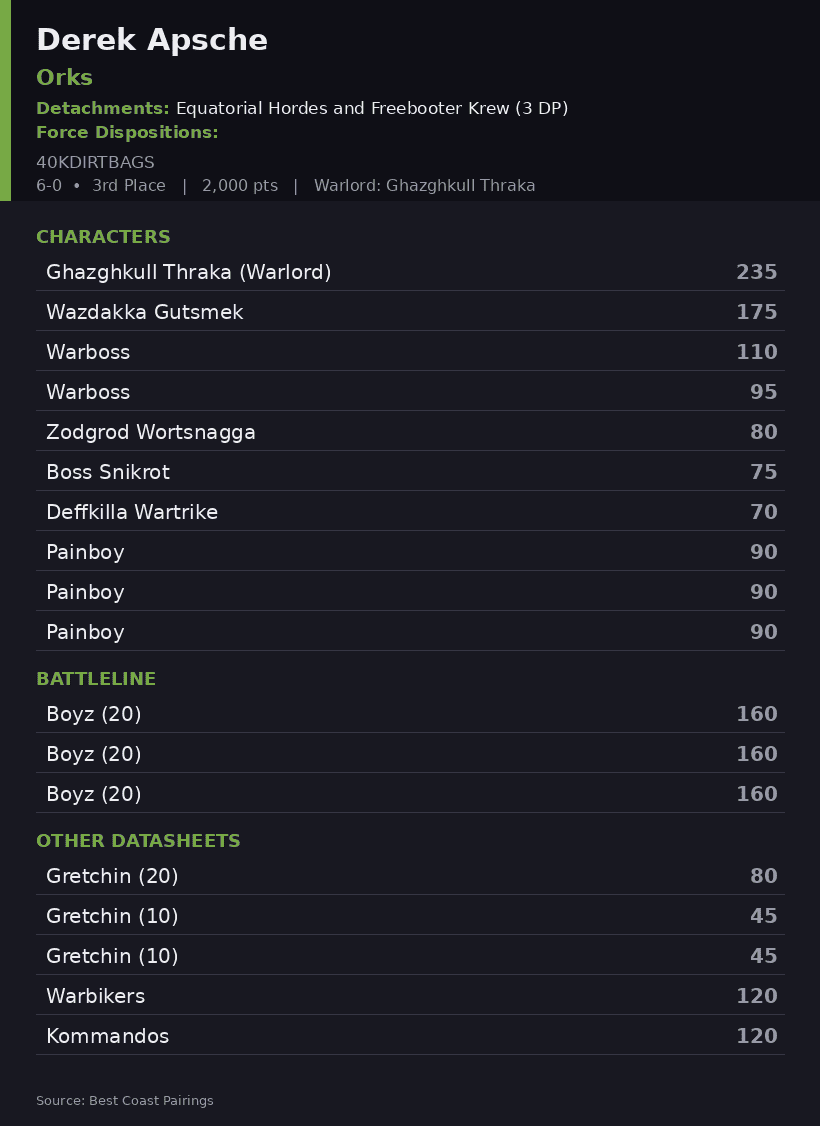Viewport: 820px width, 1126px height.
Task: Click the Deffkilla Wartrike entry
Action: coord(410,511)
